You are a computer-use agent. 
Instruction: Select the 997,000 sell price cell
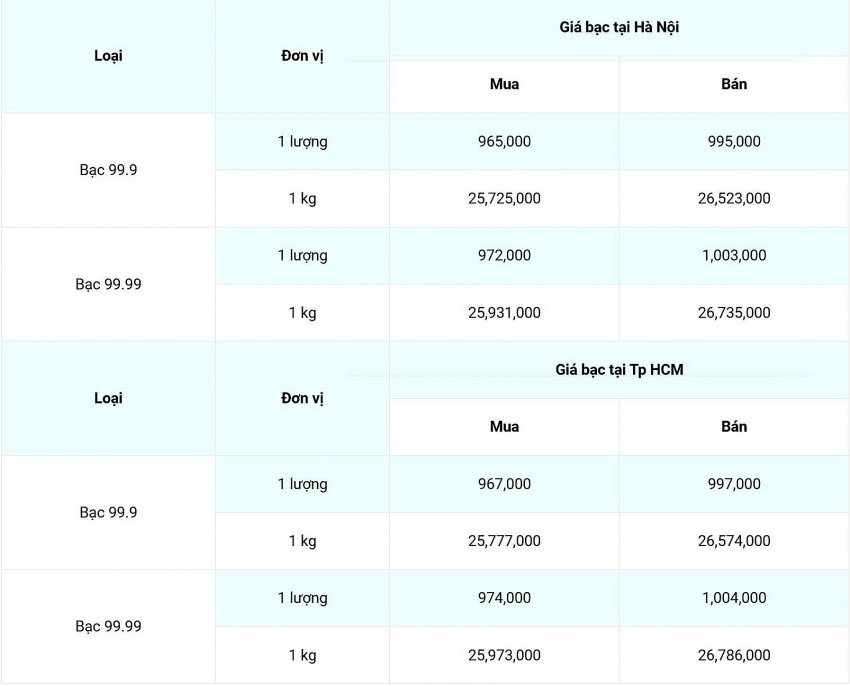click(734, 484)
